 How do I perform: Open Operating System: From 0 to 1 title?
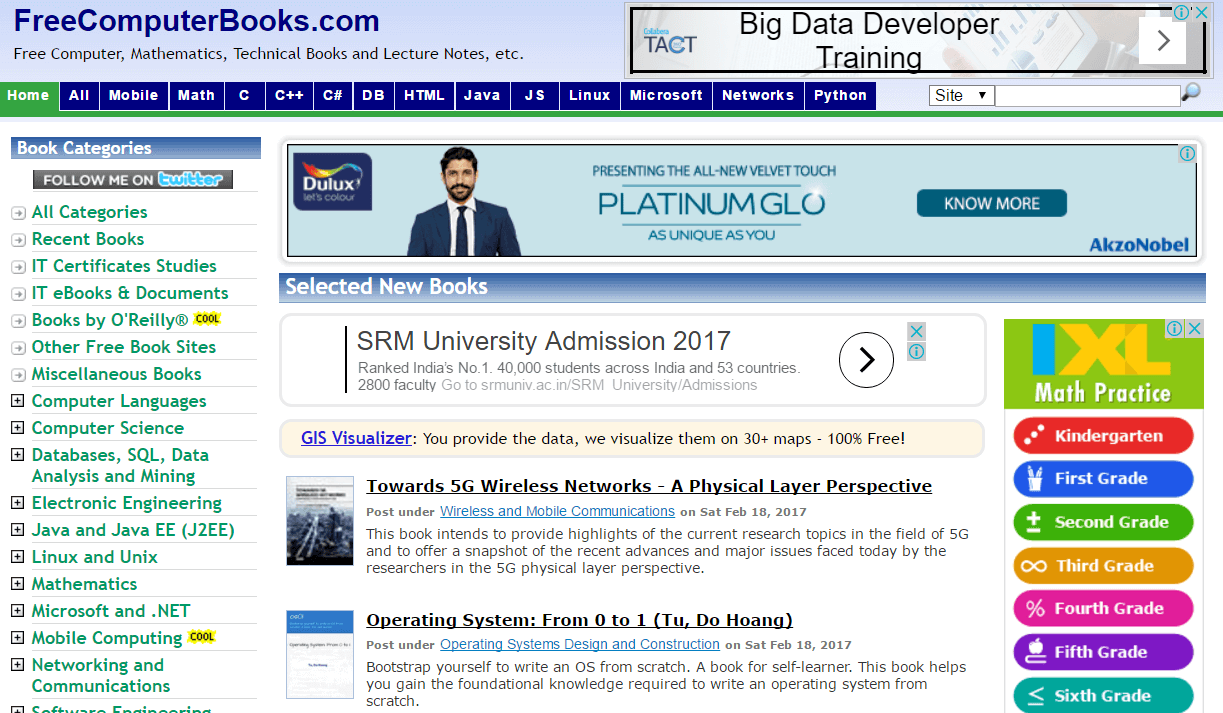click(580, 620)
